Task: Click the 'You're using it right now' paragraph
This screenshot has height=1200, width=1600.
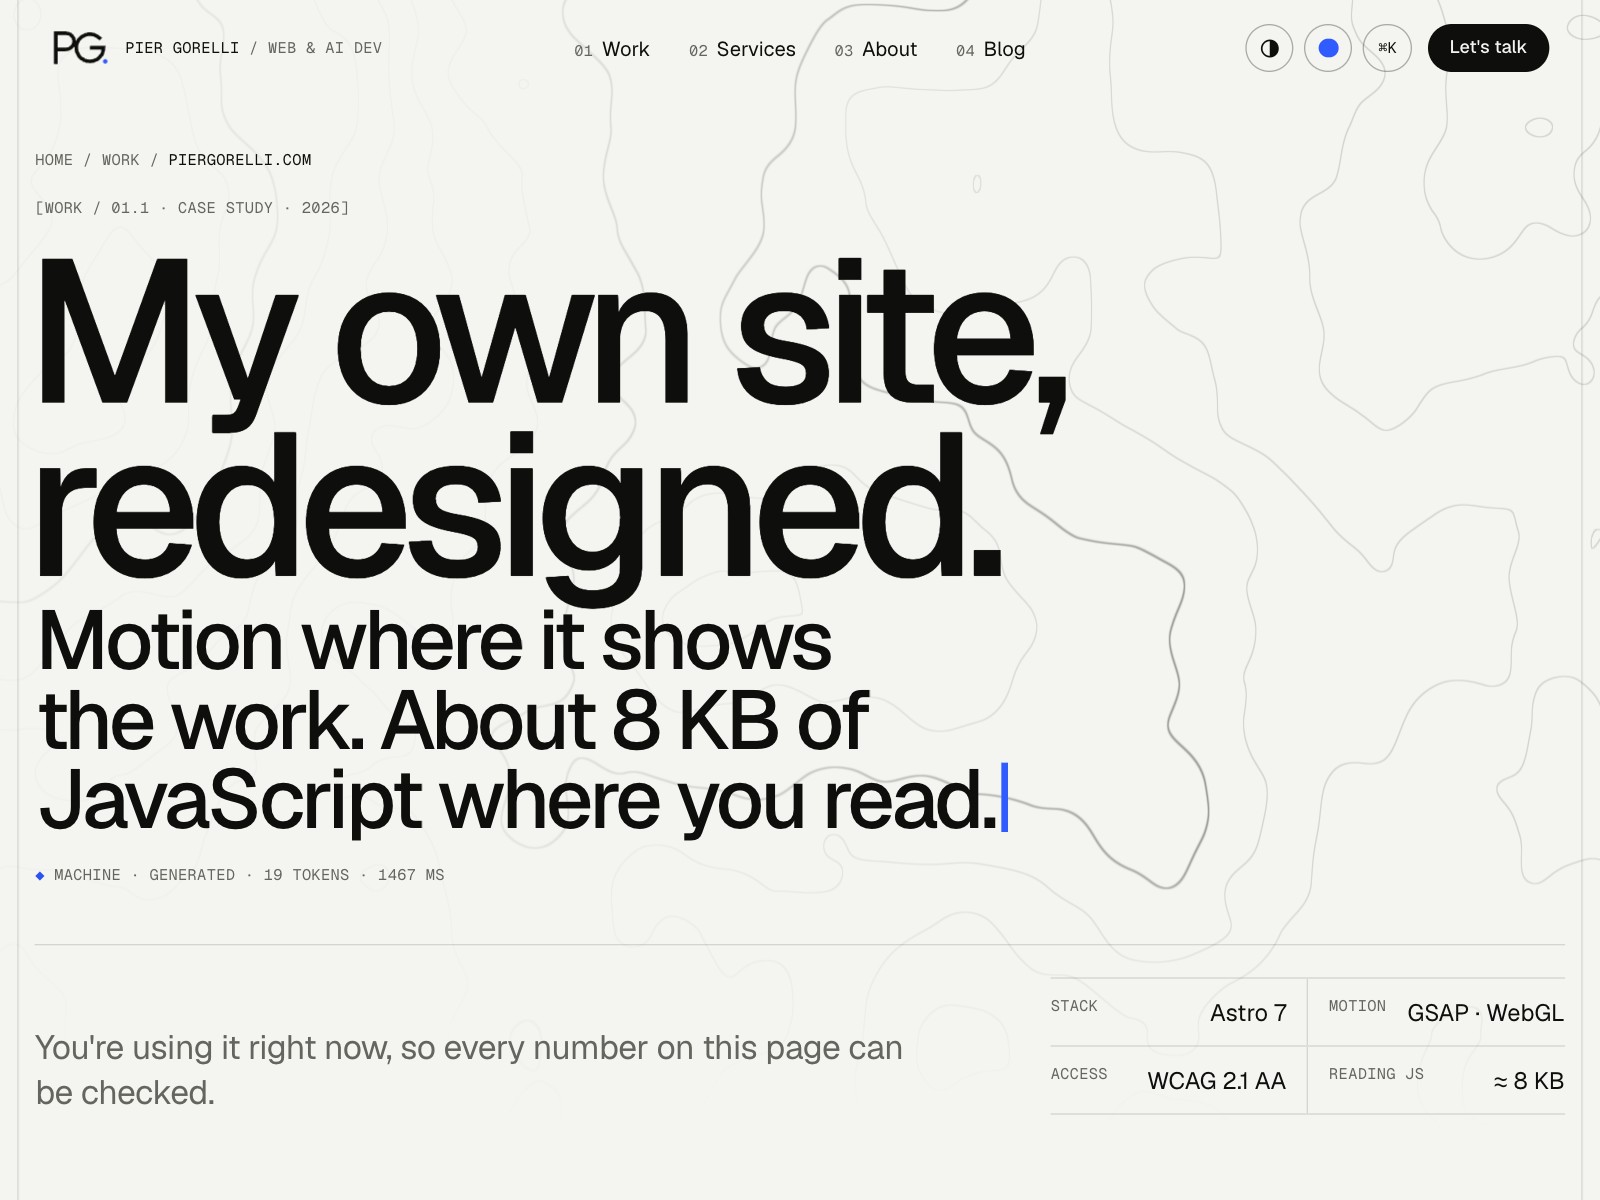Action: click(x=469, y=1070)
